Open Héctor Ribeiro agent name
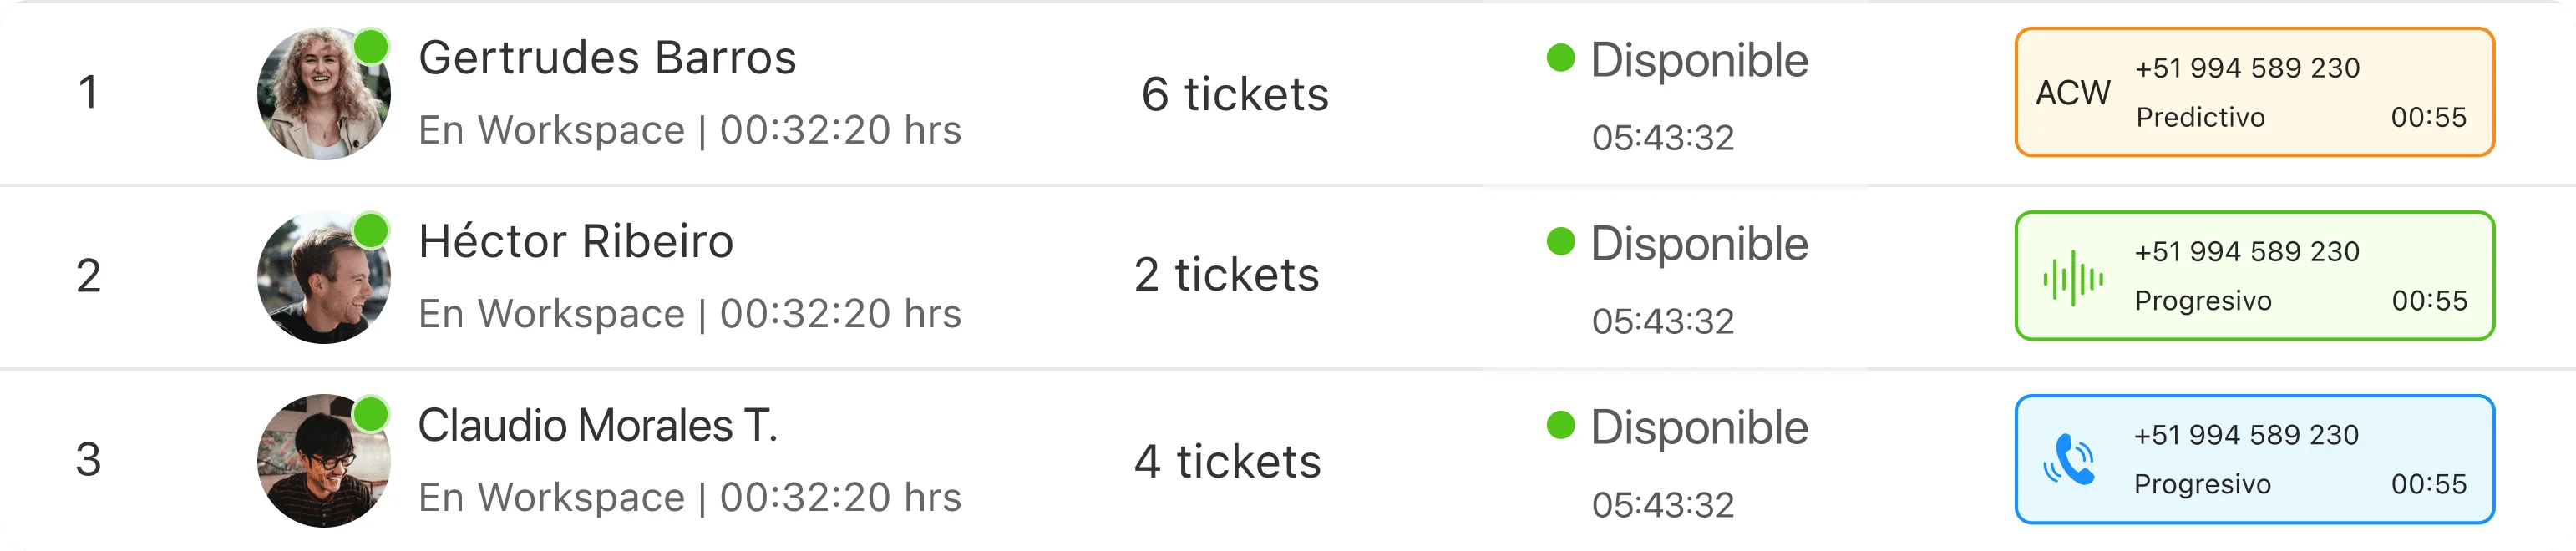The image size is (2576, 551). click(x=575, y=242)
